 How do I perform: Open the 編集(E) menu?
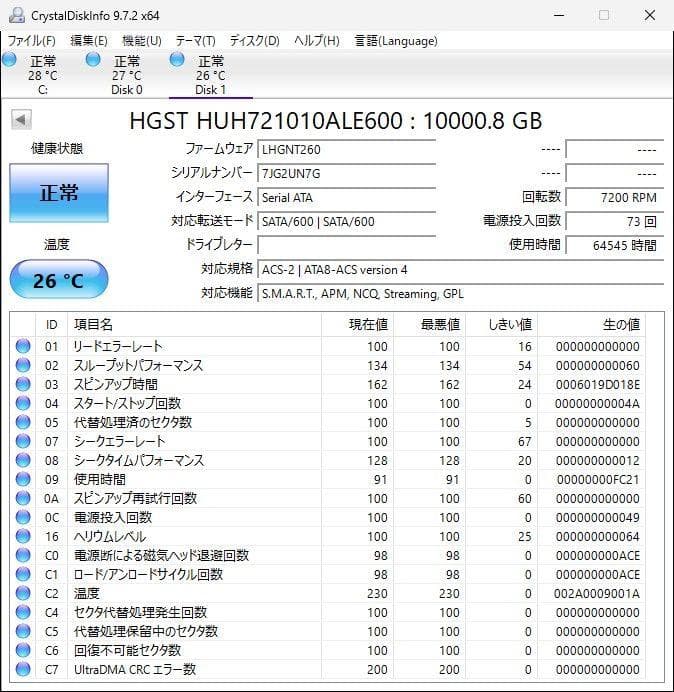89,41
